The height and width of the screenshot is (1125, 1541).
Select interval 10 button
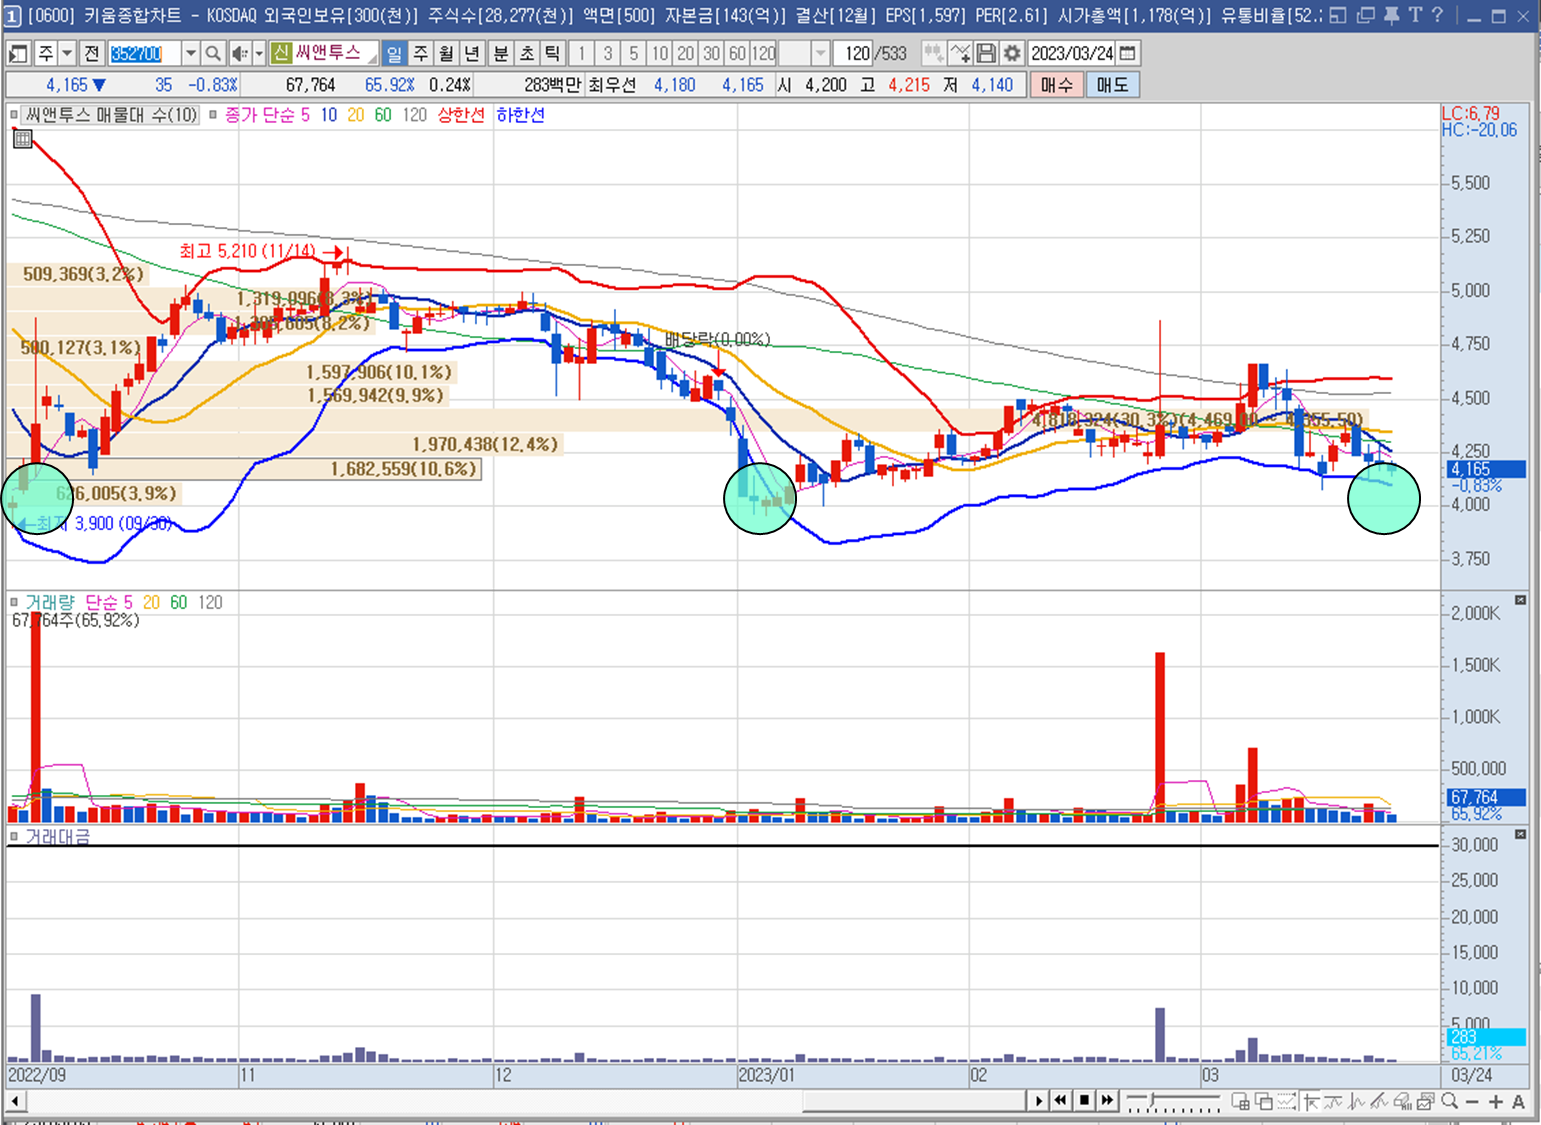tap(660, 54)
